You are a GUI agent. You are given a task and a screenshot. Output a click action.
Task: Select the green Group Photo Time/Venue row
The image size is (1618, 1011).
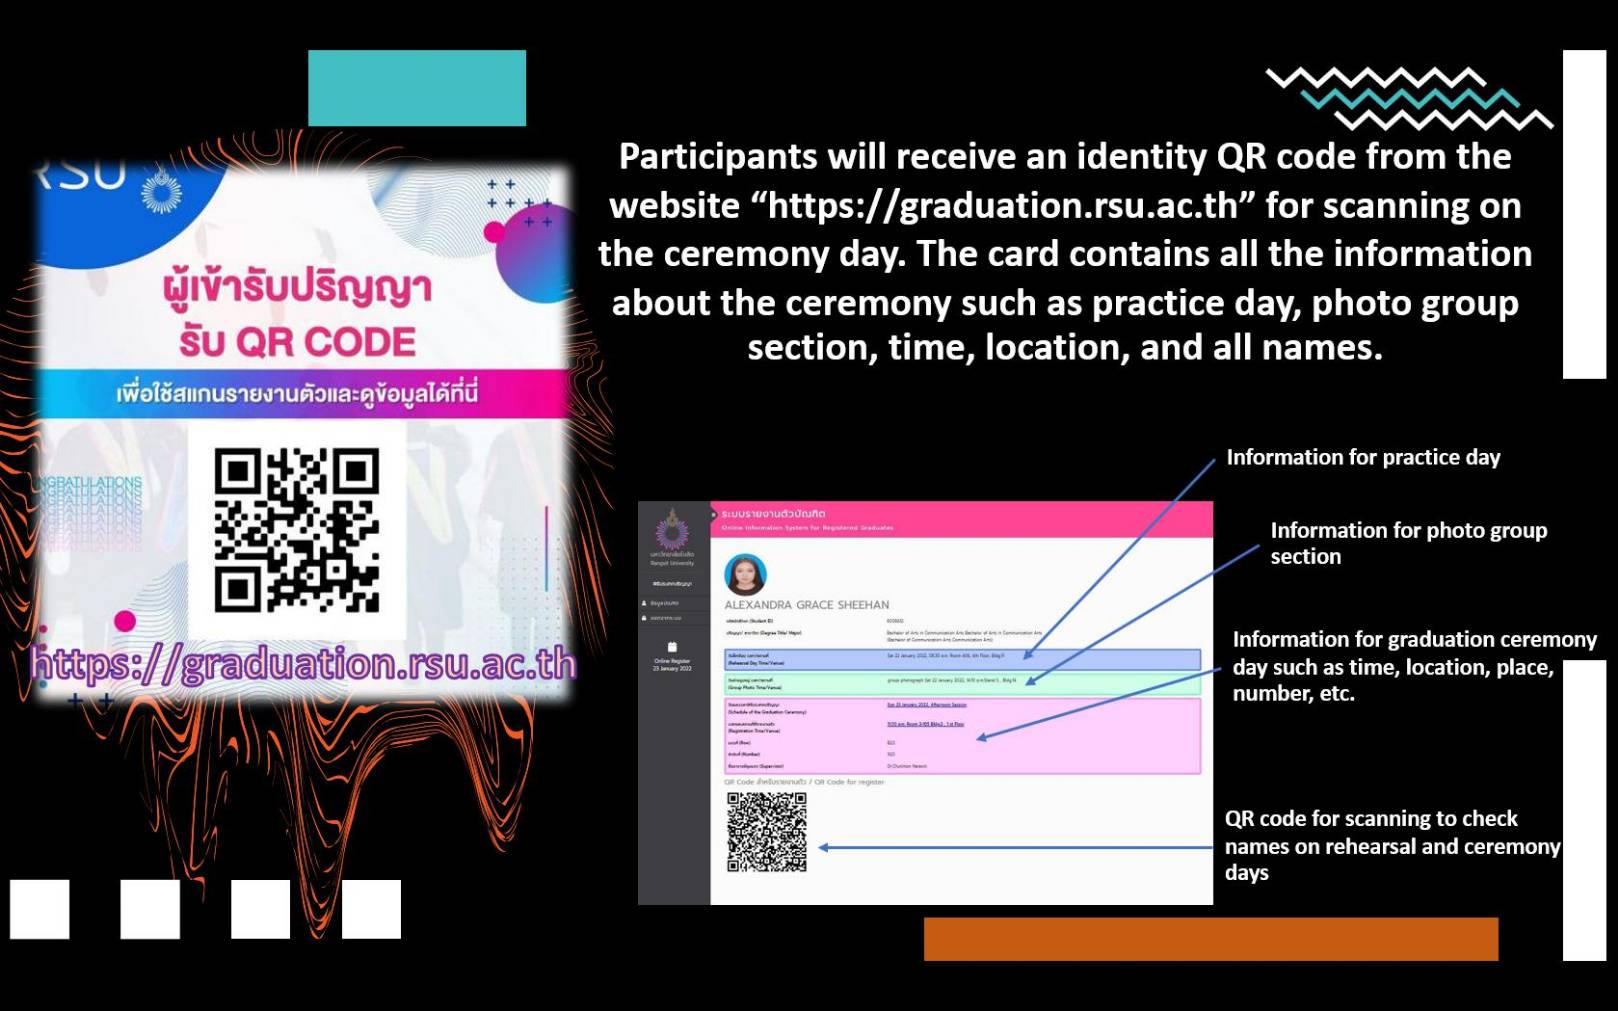962,684
